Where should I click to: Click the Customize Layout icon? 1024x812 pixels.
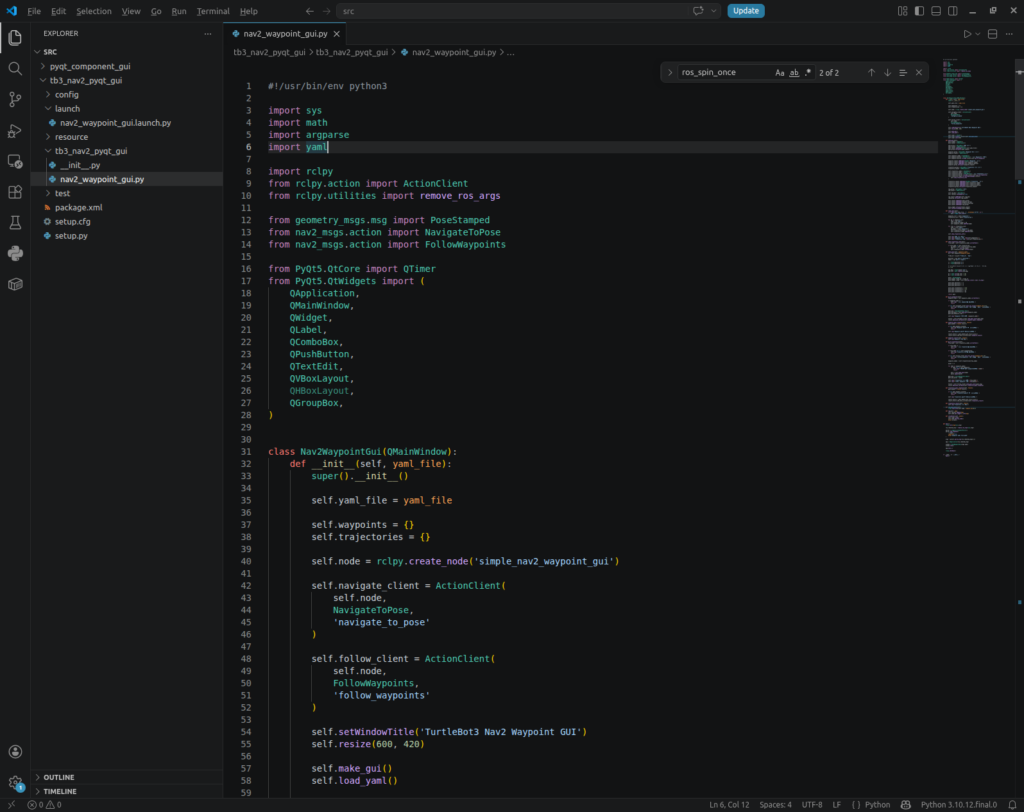(x=903, y=11)
